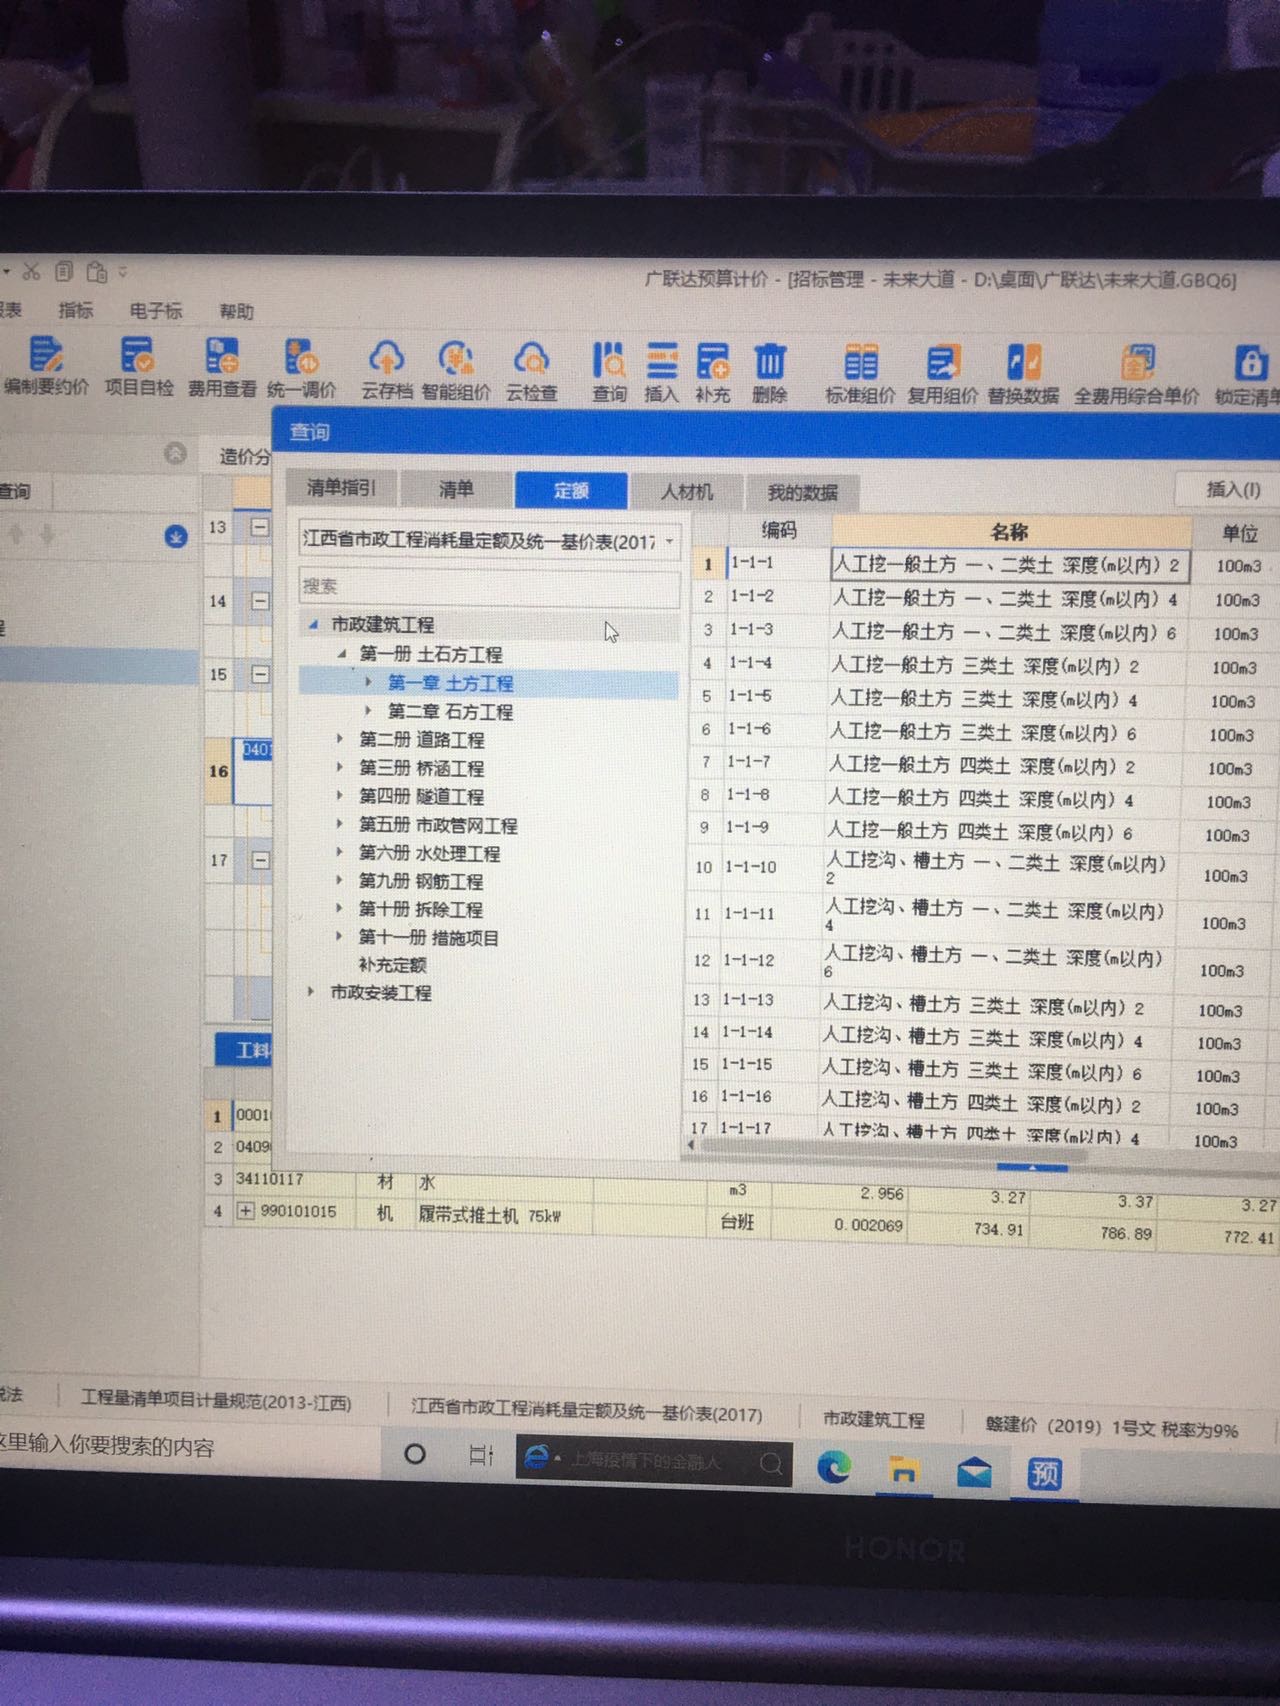Expand 第五册 市政管网工程
This screenshot has height=1706, width=1280.
[x=340, y=824]
